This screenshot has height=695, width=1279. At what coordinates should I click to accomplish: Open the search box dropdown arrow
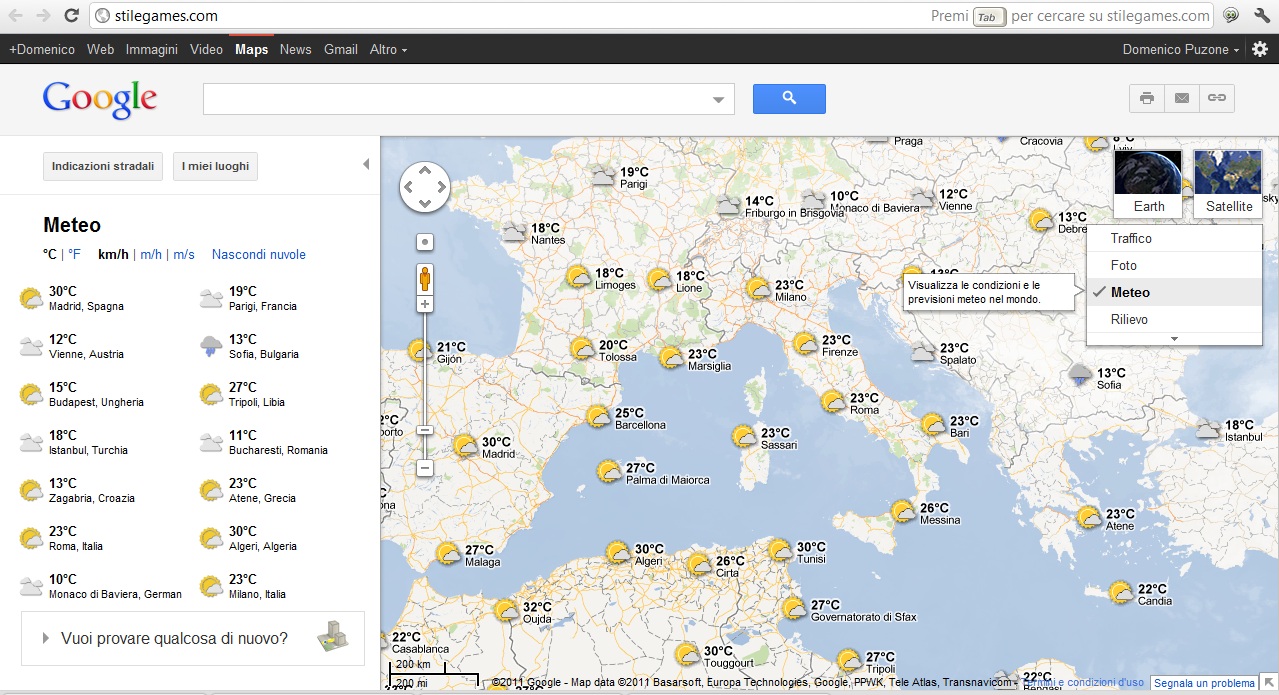[718, 99]
